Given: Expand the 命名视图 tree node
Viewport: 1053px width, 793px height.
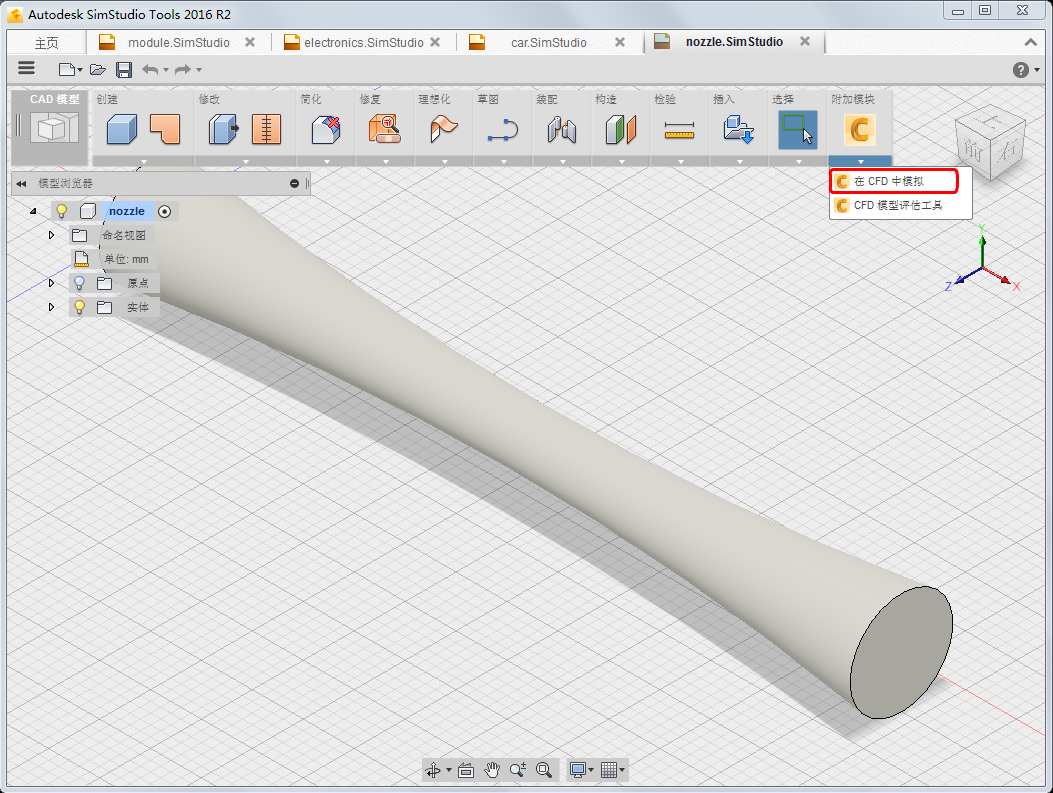Looking at the screenshot, I should pos(51,235).
